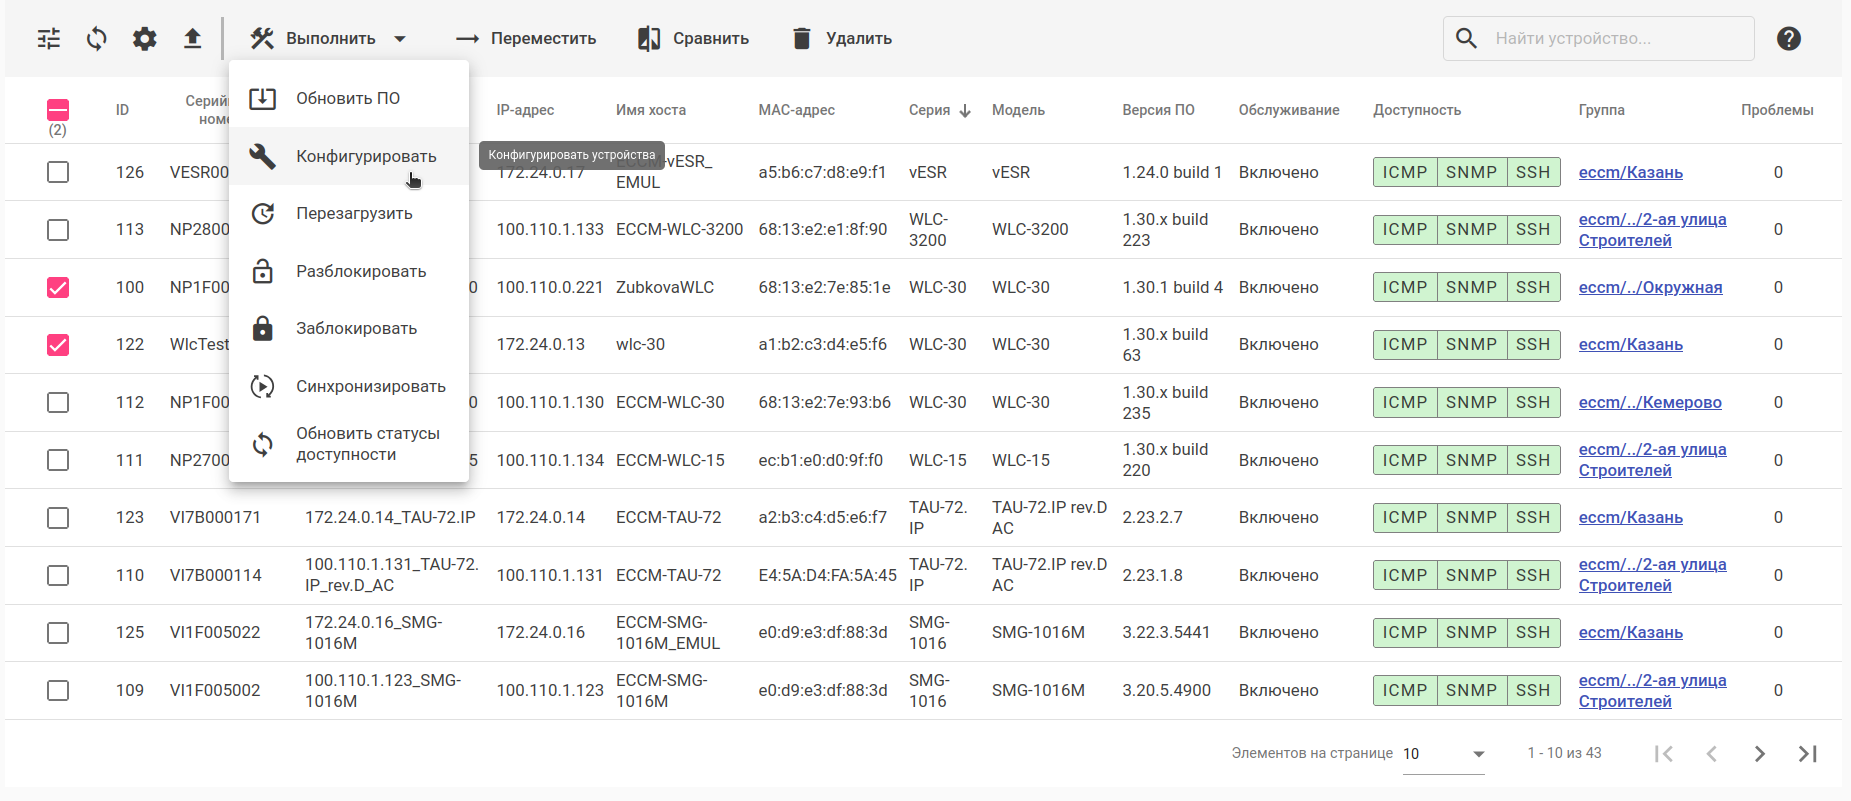Image resolution: width=1851 pixels, height=801 pixels.
Task: Select Синхронизировать menu entry
Action: (370, 387)
